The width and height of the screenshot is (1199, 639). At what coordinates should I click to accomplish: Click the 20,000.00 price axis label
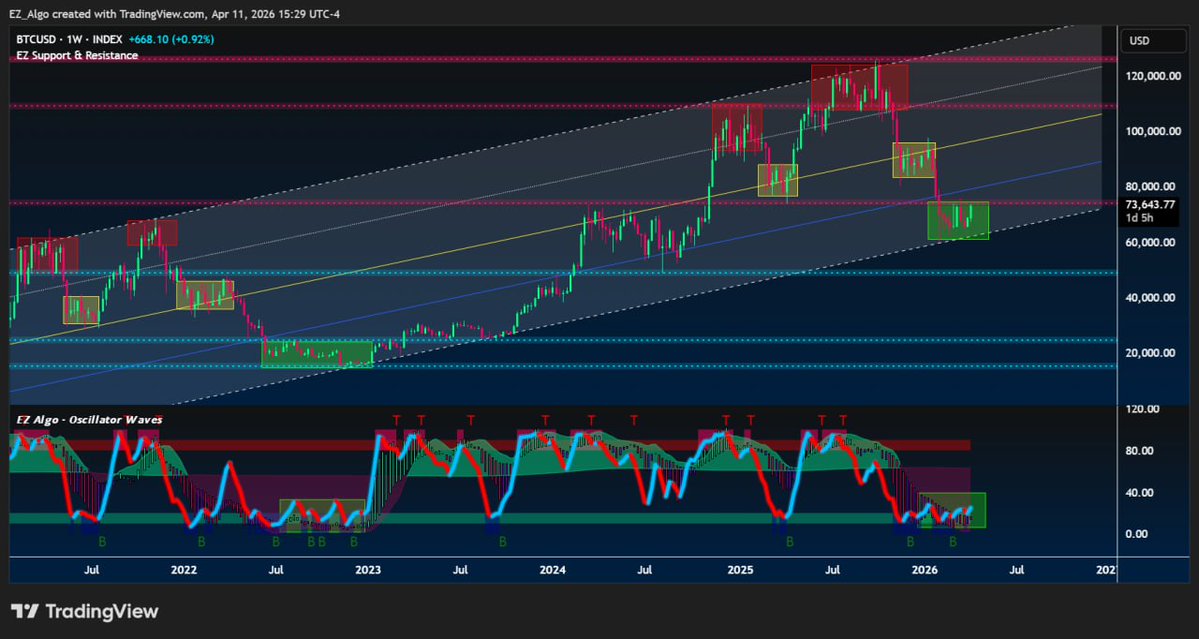(x=1151, y=353)
